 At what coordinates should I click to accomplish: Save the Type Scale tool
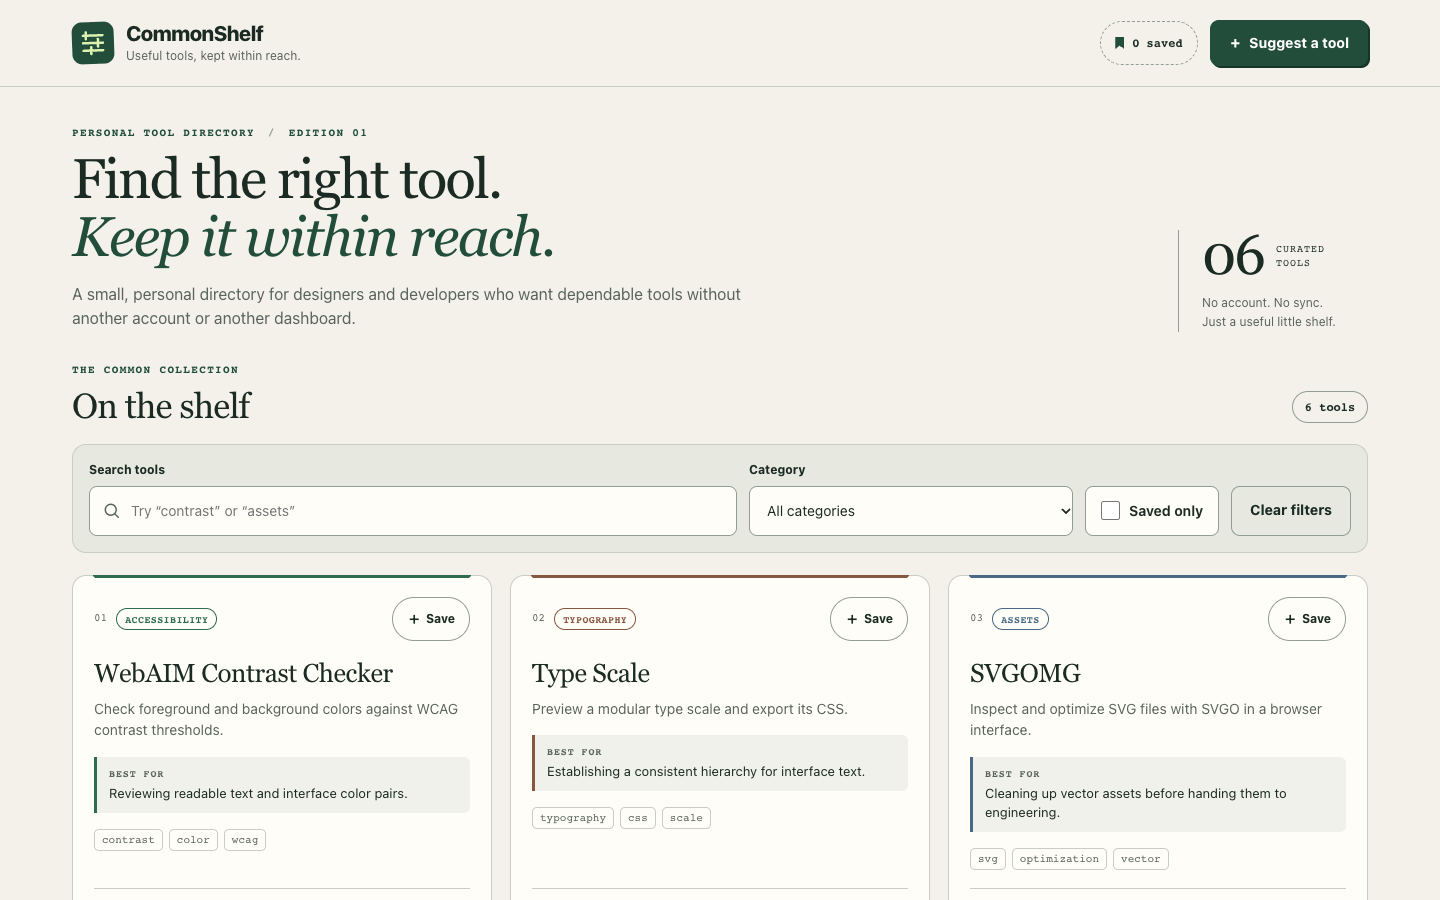pos(869,619)
